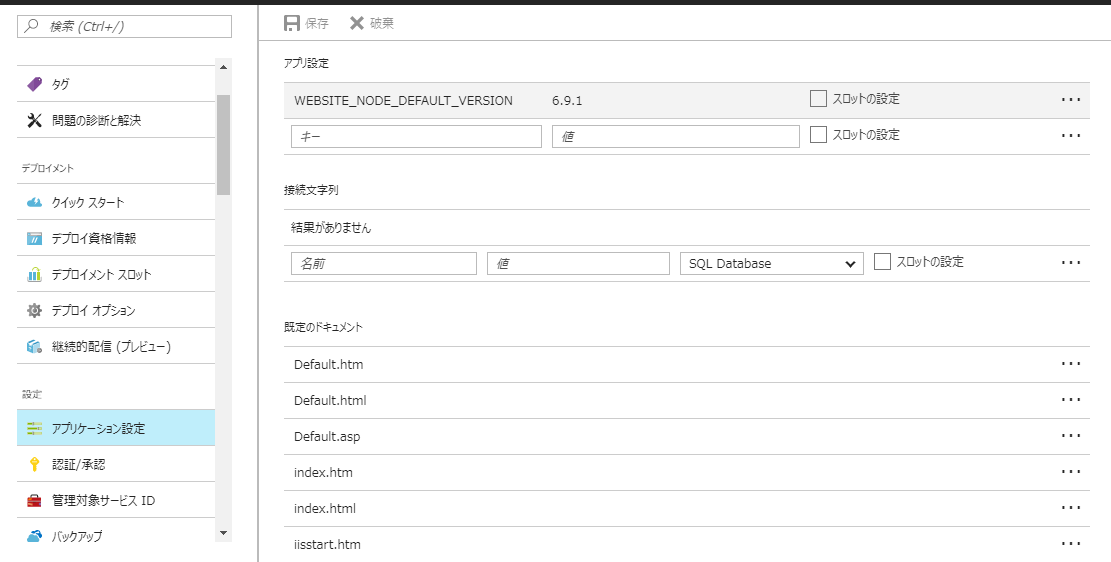
Task: Open the ellipsis menu for Default.htm
Action: 1071,364
